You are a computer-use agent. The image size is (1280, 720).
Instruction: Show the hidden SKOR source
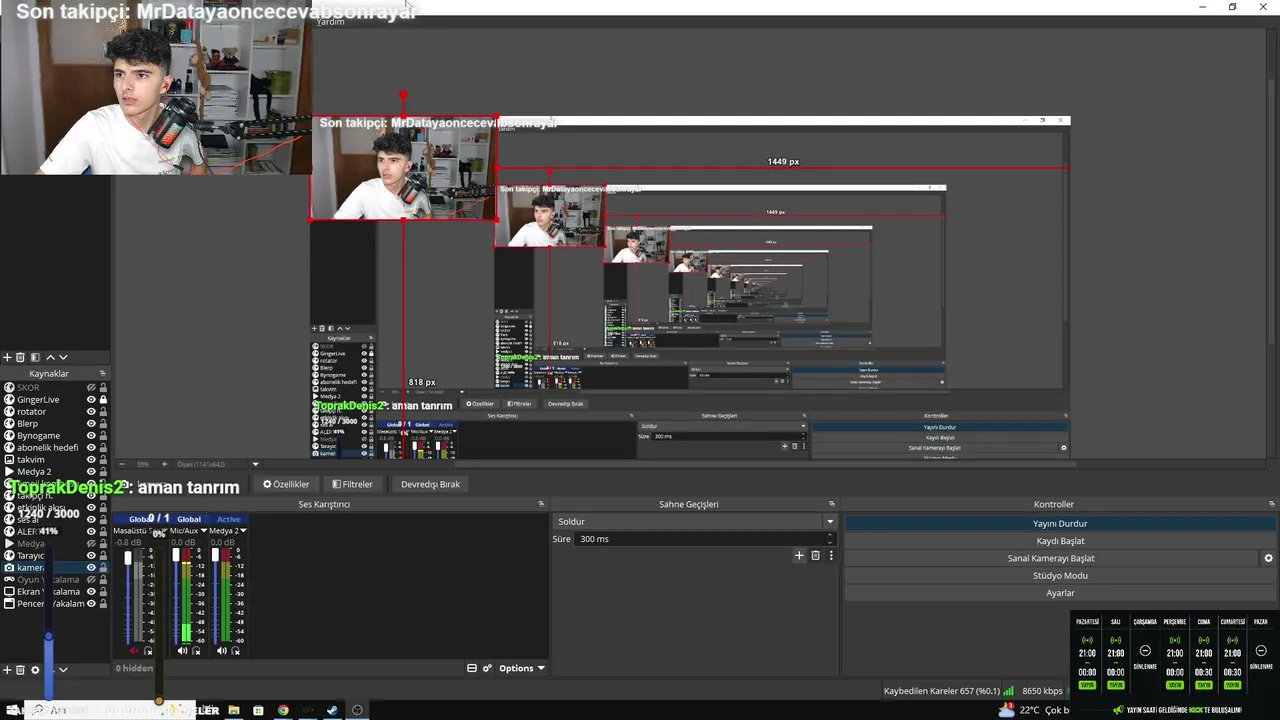pyautogui.click(x=91, y=388)
